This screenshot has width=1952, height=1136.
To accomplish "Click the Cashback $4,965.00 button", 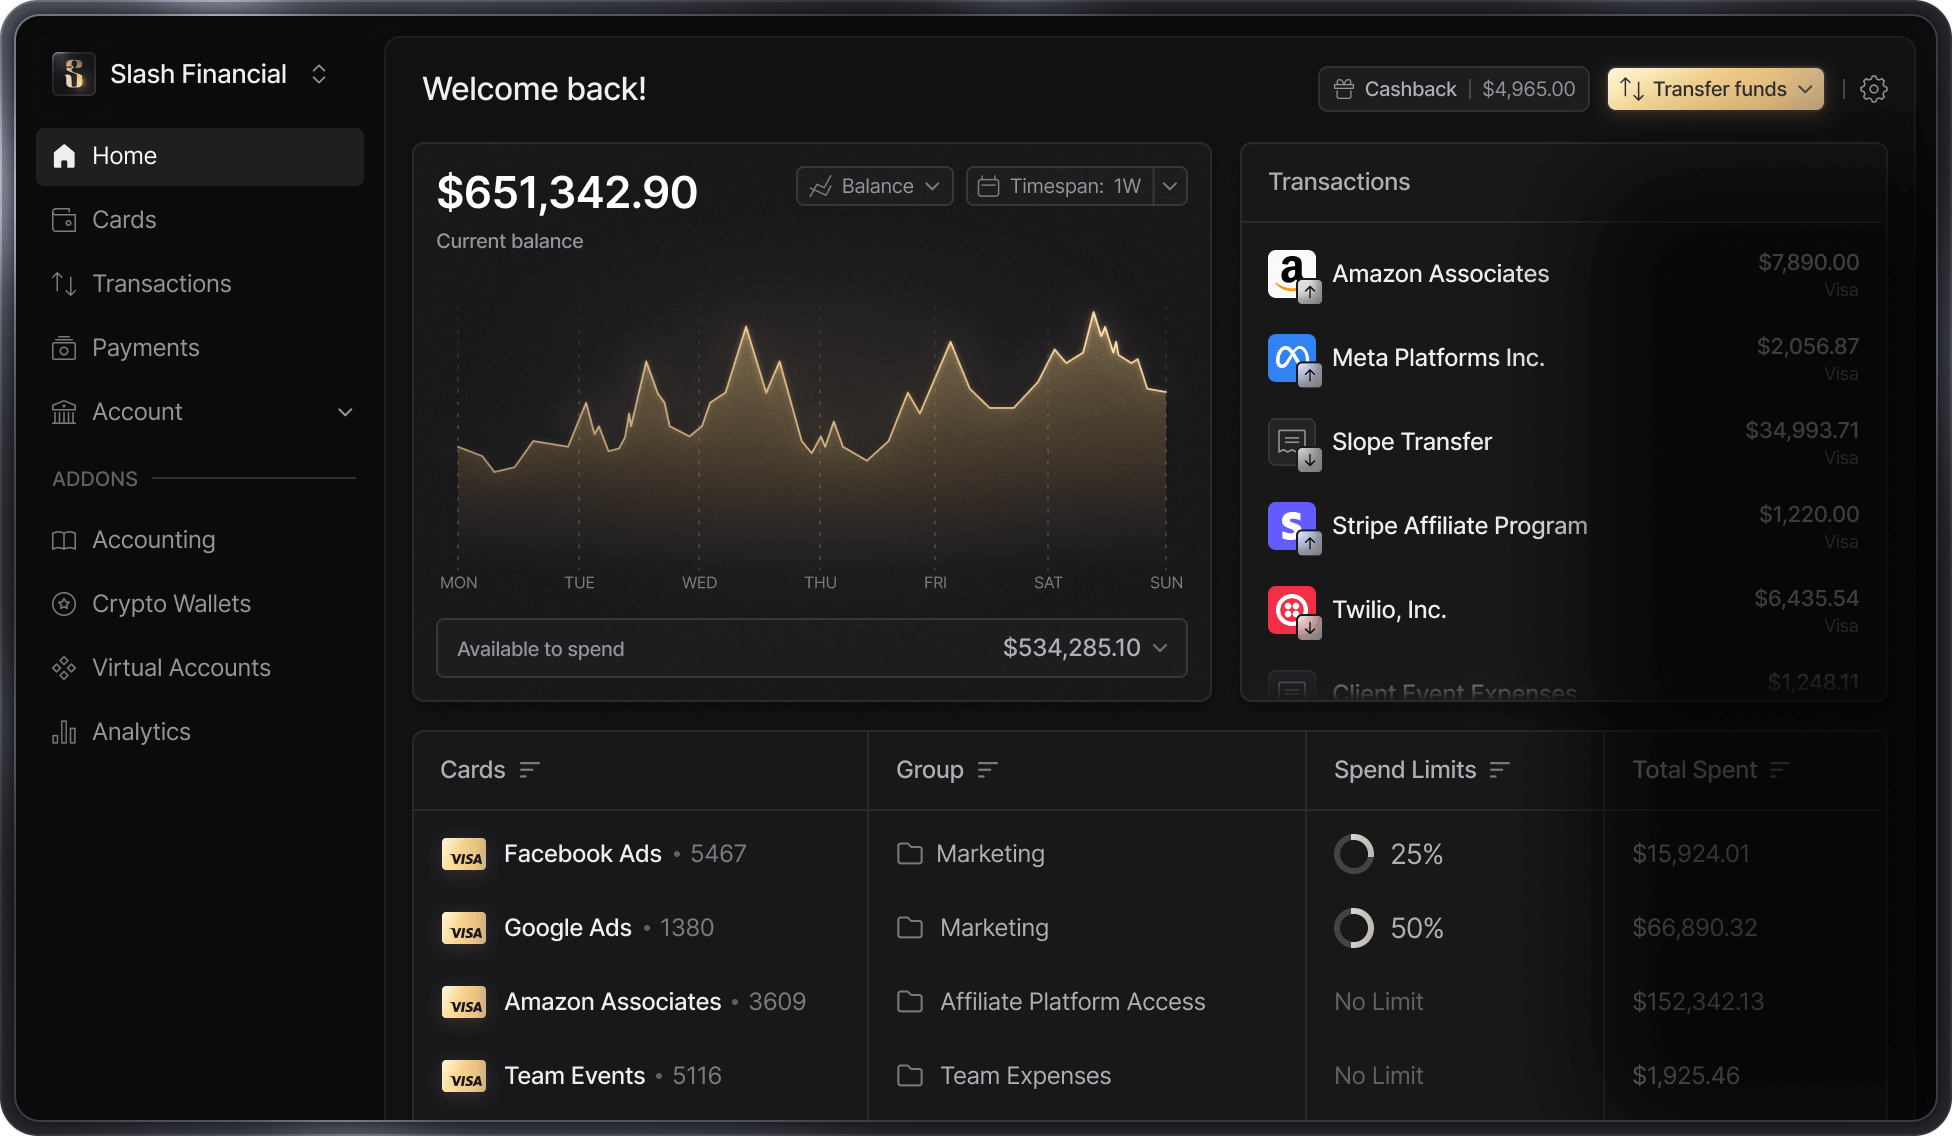I will (1453, 89).
